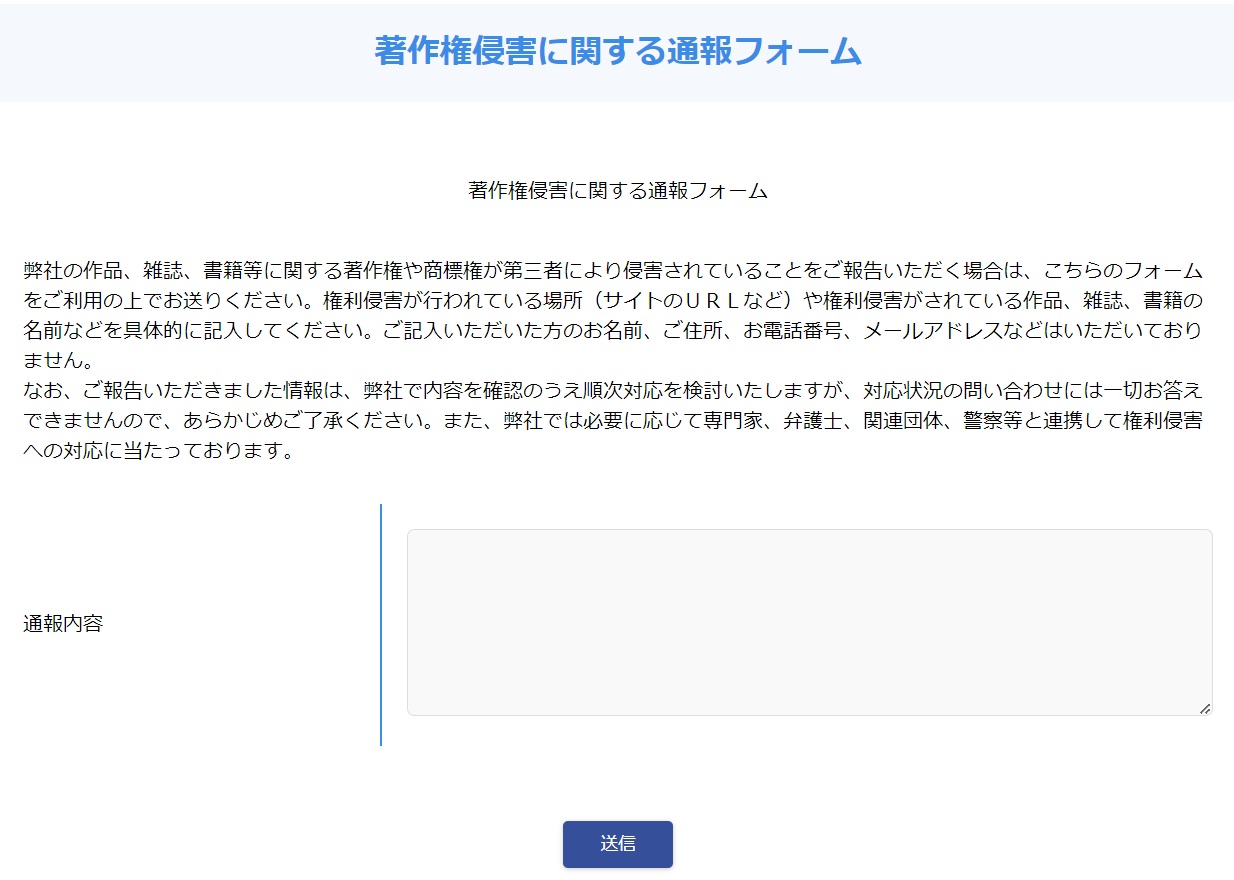The height and width of the screenshot is (880, 1234).
Task: Click the blue page title heading
Action: [x=617, y=51]
